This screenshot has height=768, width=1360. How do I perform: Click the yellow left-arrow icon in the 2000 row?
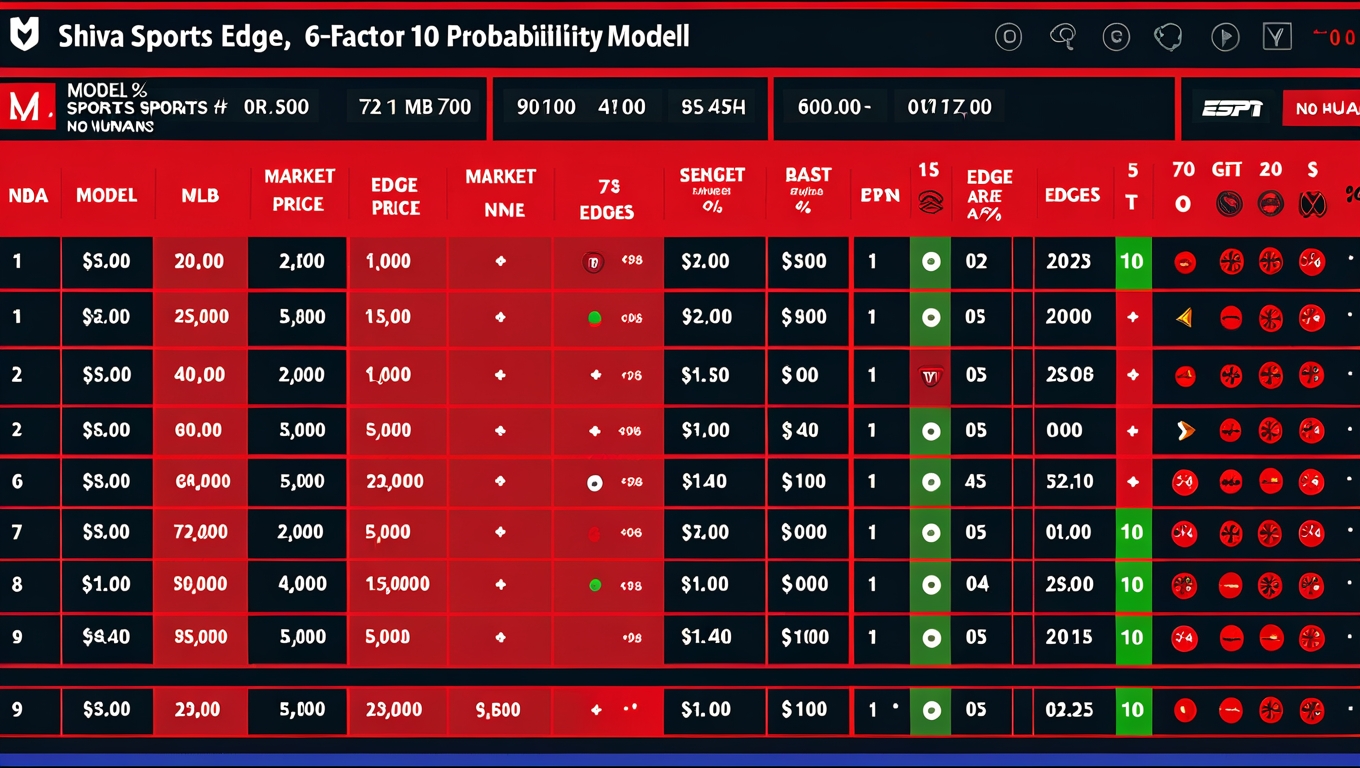(1184, 318)
